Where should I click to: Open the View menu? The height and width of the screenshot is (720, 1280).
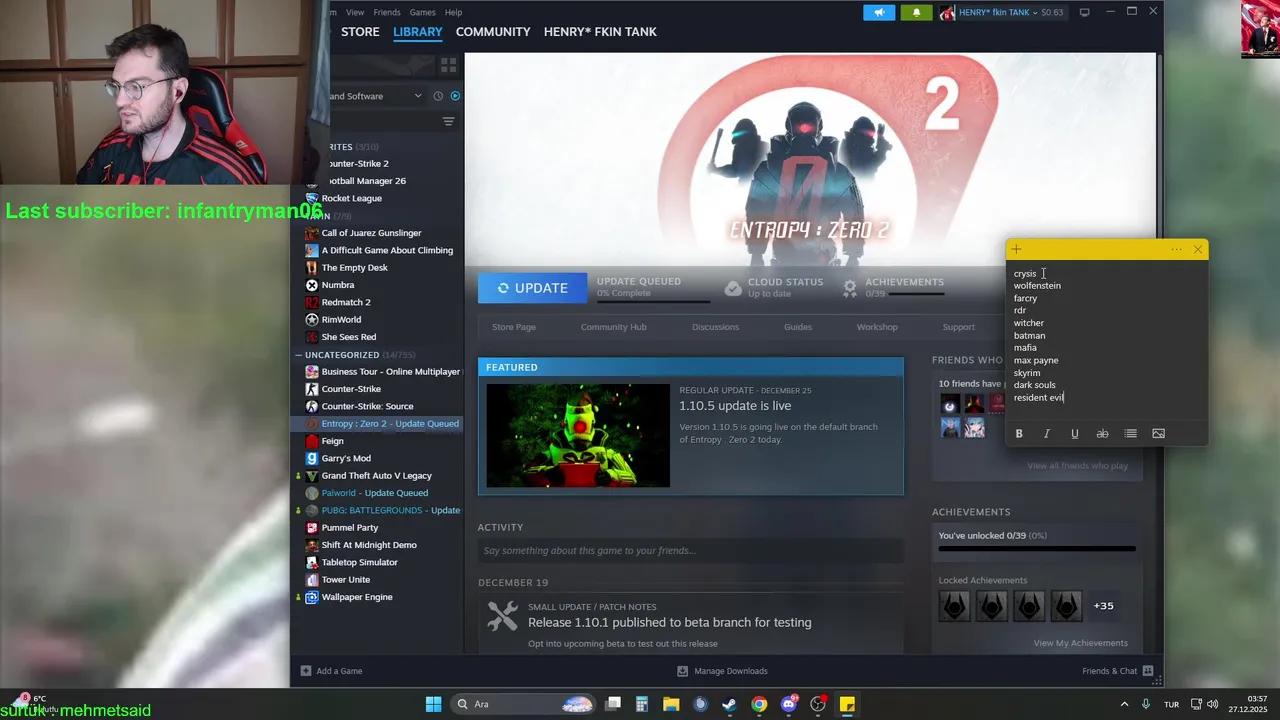point(355,12)
